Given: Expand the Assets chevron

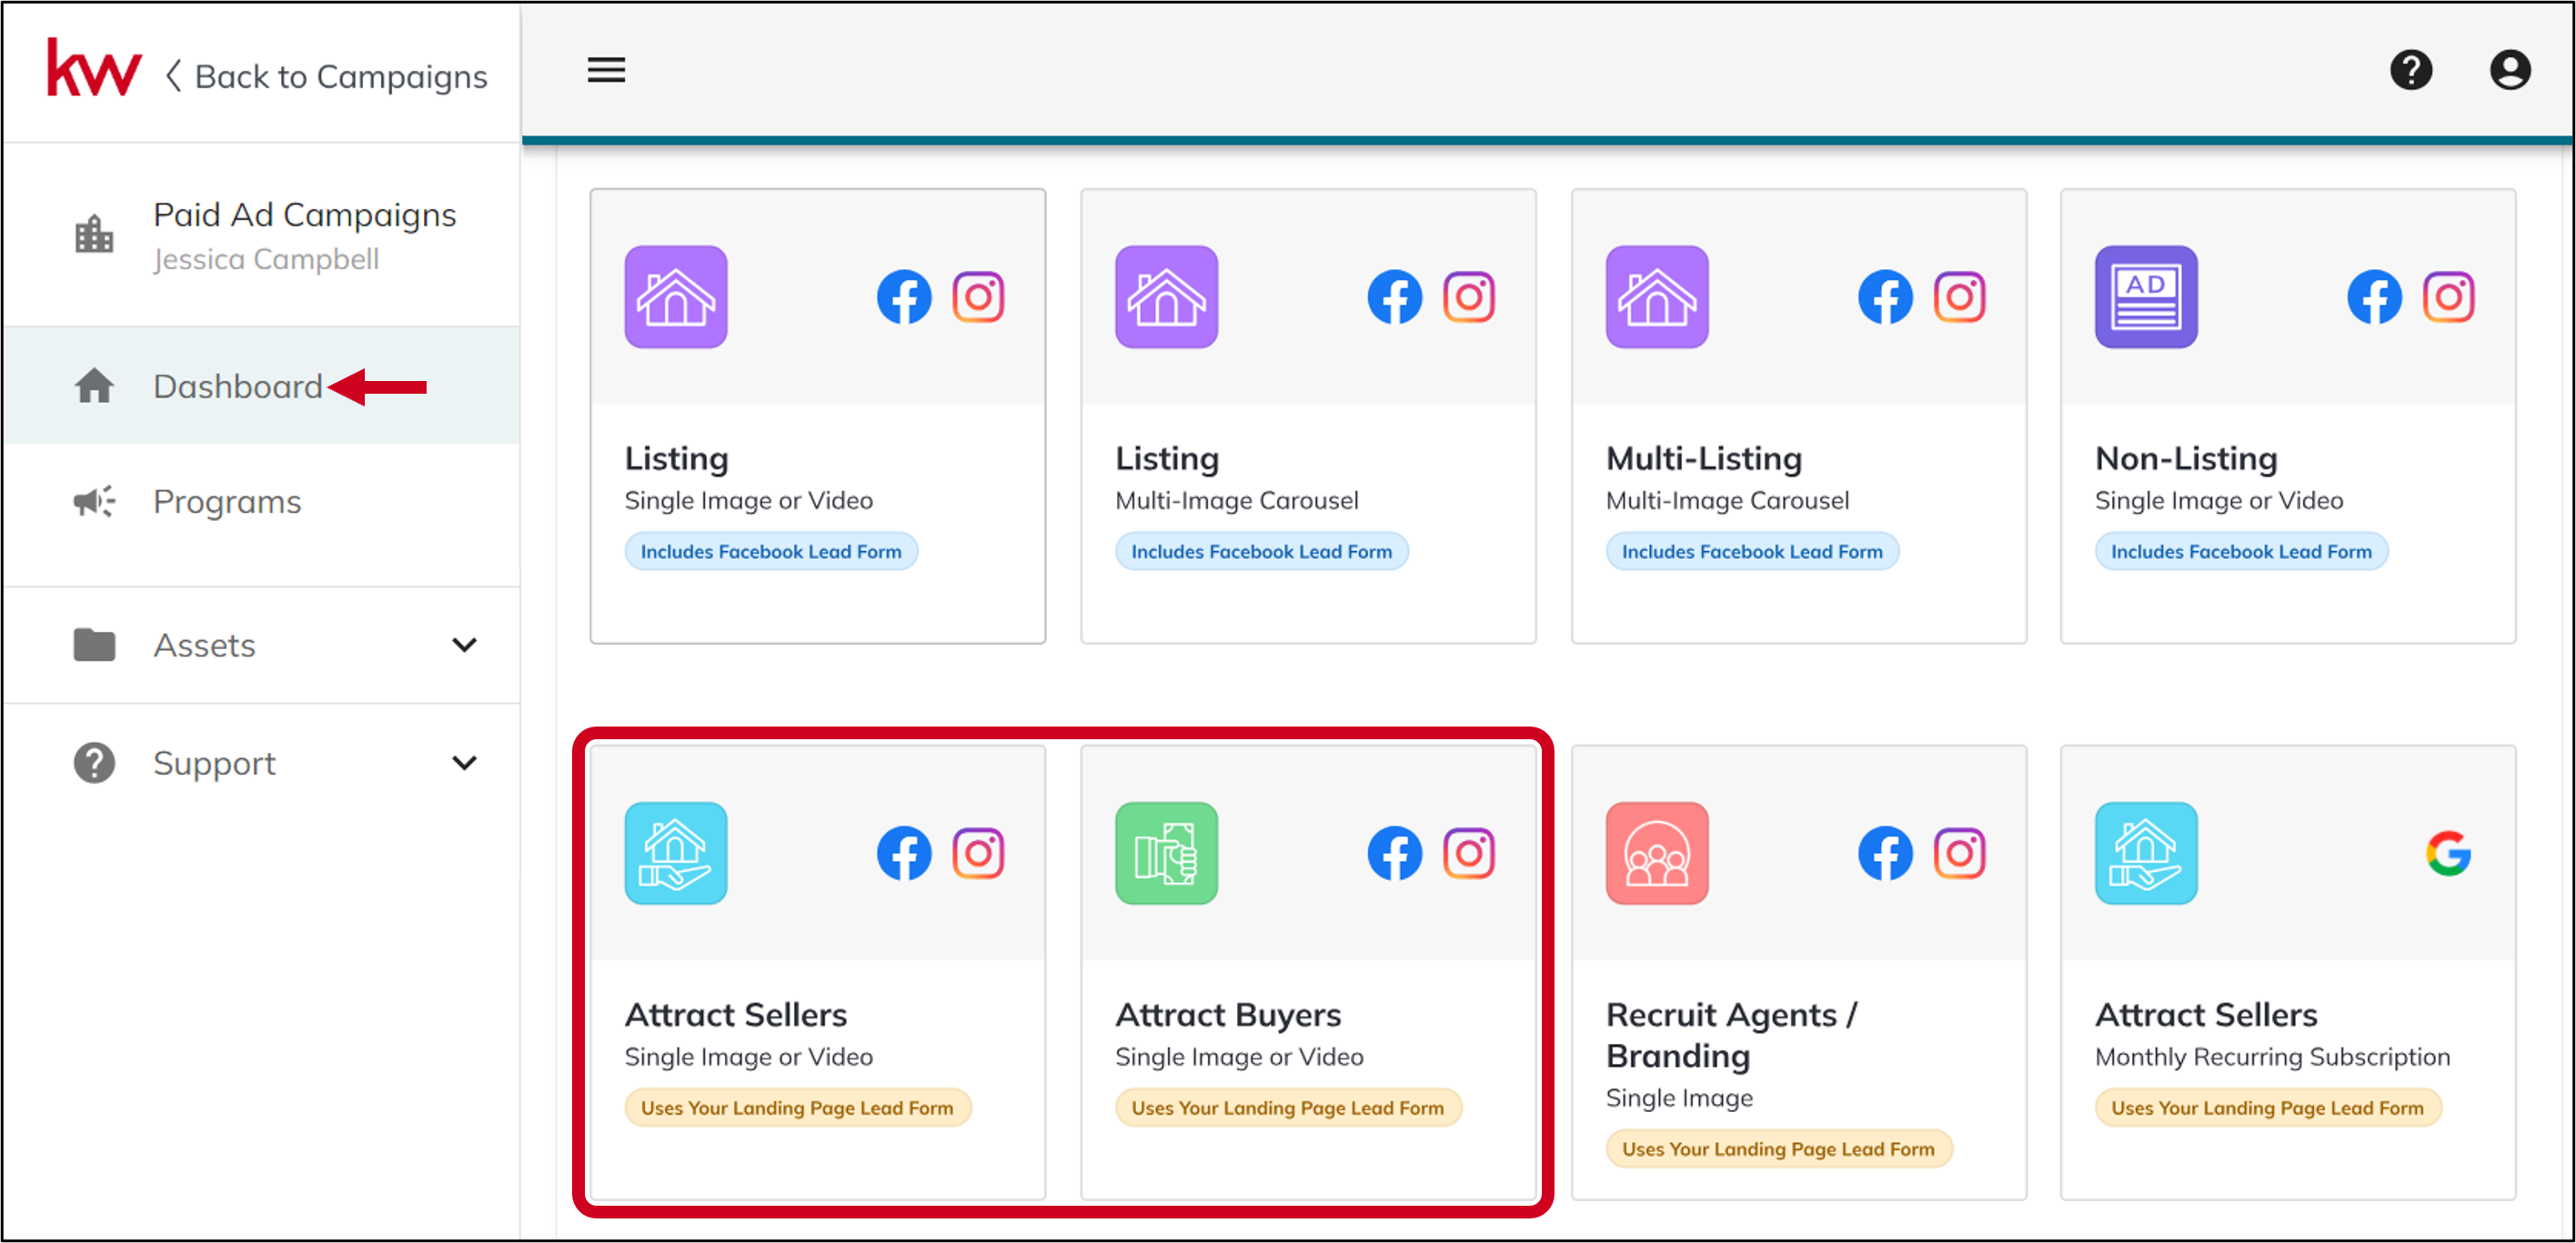Looking at the screenshot, I should pyautogui.click(x=464, y=645).
